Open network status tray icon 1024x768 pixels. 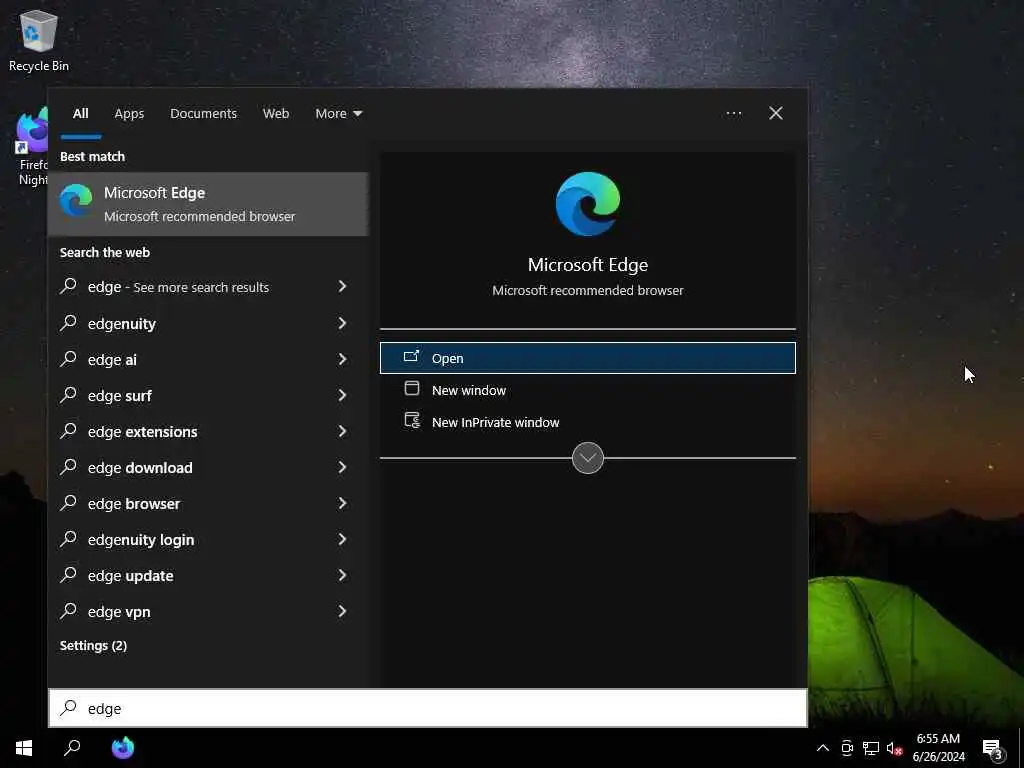871,748
